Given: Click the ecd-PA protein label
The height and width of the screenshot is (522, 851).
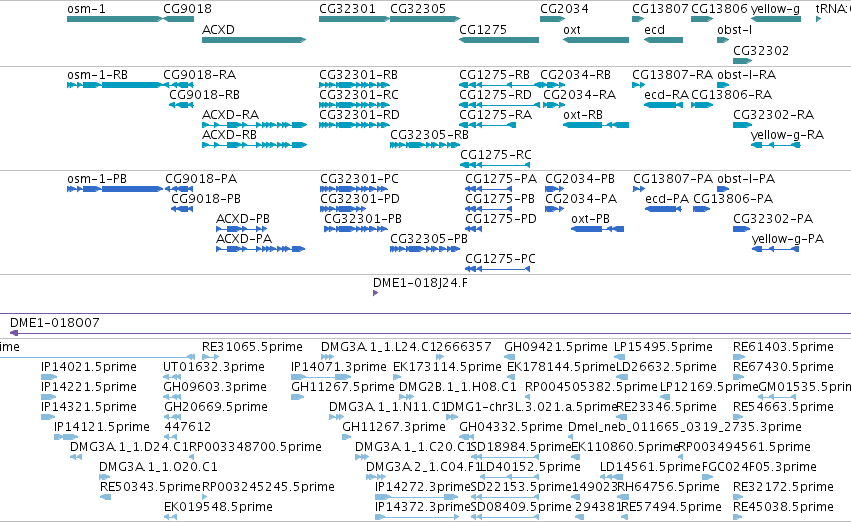Looking at the screenshot, I should (667, 199).
